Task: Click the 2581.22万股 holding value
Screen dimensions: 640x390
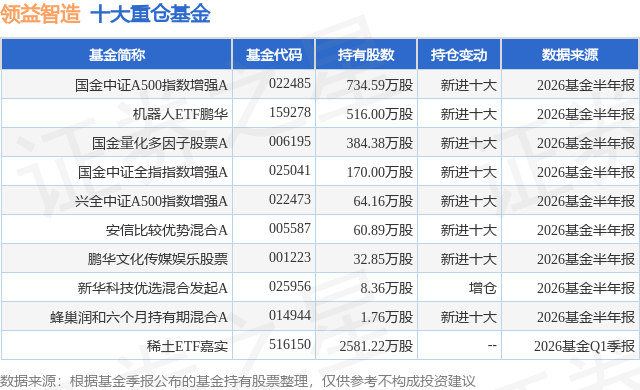Action: [376, 346]
